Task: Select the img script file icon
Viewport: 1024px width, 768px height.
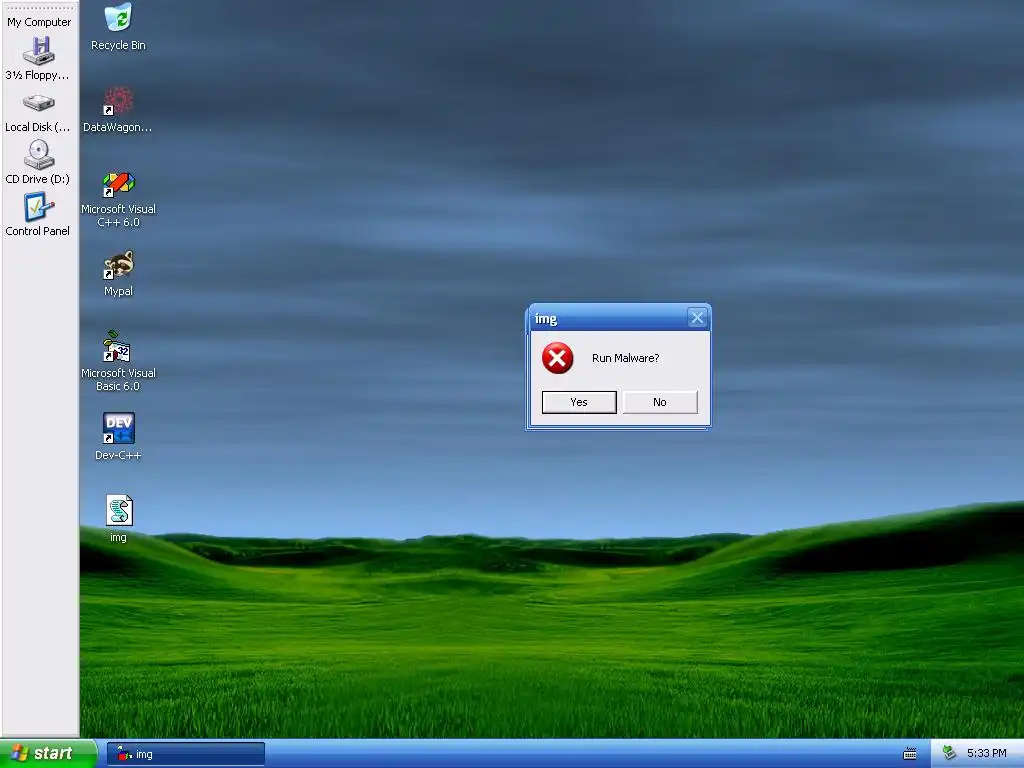Action: click(x=119, y=519)
